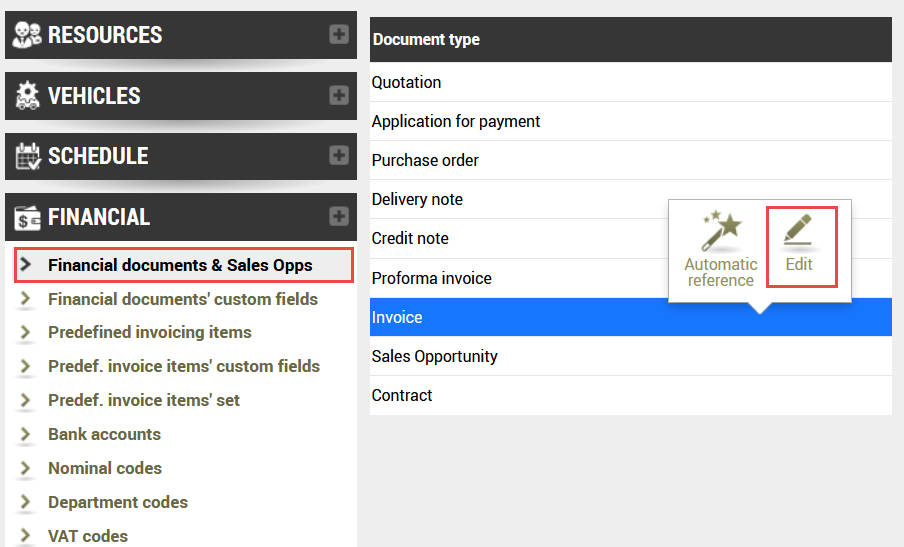Open Department codes settings
Viewport: 904px width, 547px height.
pos(118,502)
